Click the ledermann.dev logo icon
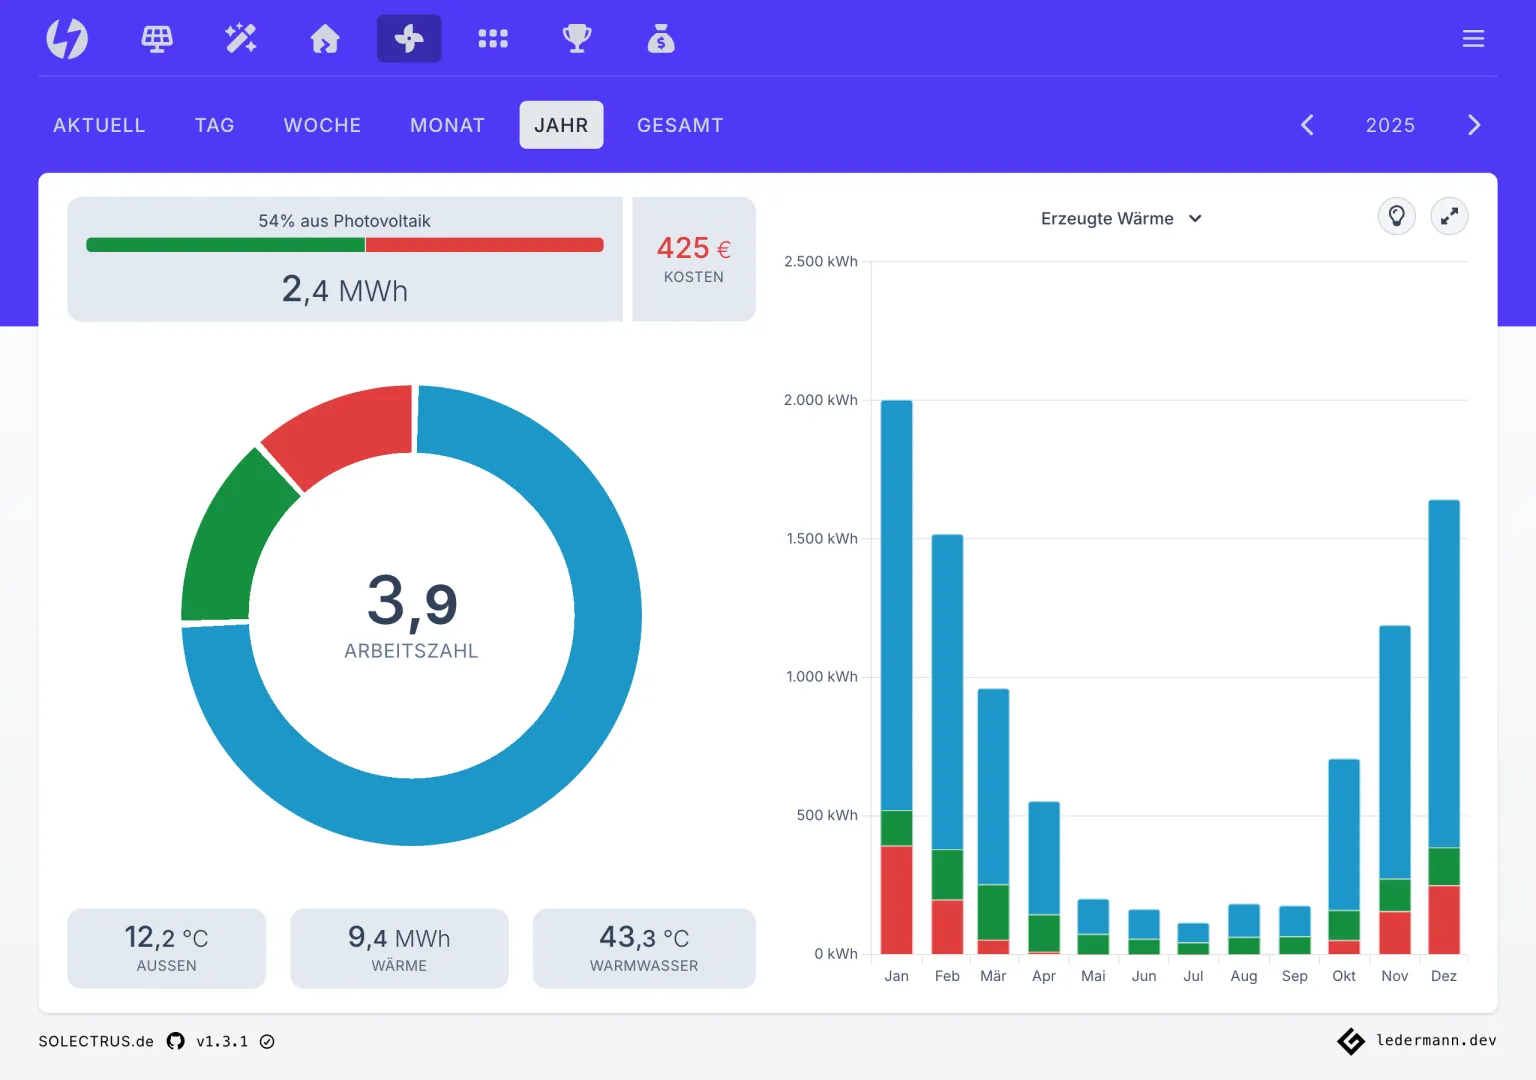Viewport: 1536px width, 1080px height. click(x=1351, y=1041)
